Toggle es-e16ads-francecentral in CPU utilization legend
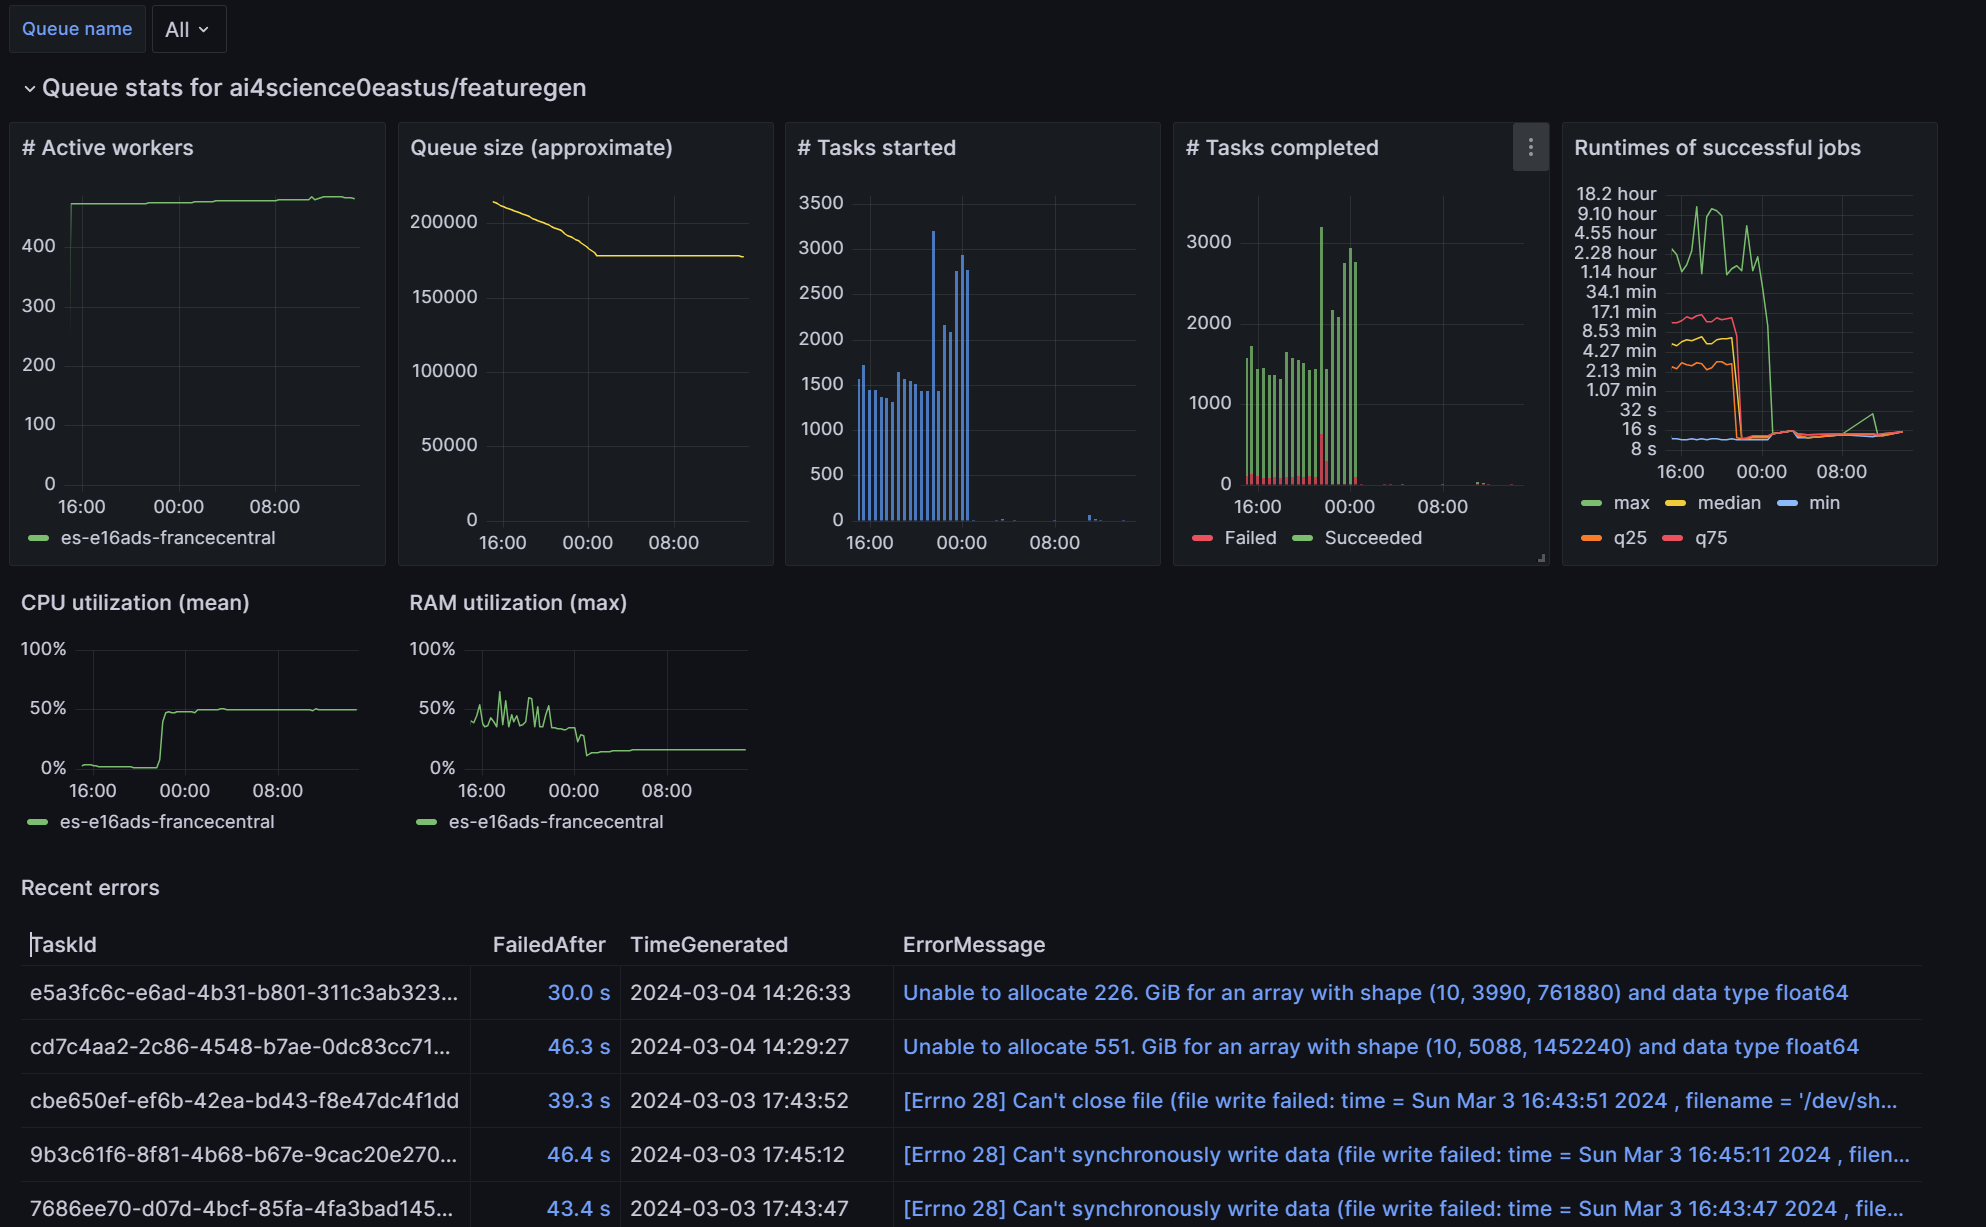 click(x=167, y=821)
